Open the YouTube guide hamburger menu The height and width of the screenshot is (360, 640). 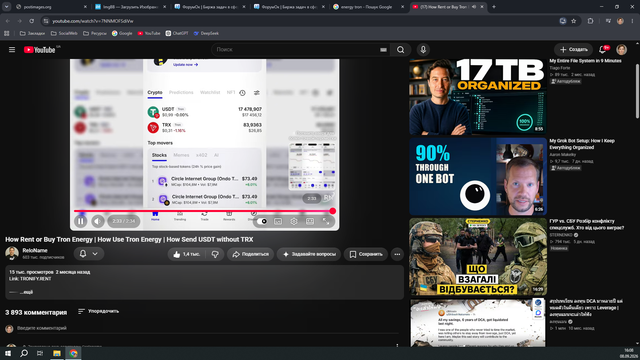pos(12,50)
